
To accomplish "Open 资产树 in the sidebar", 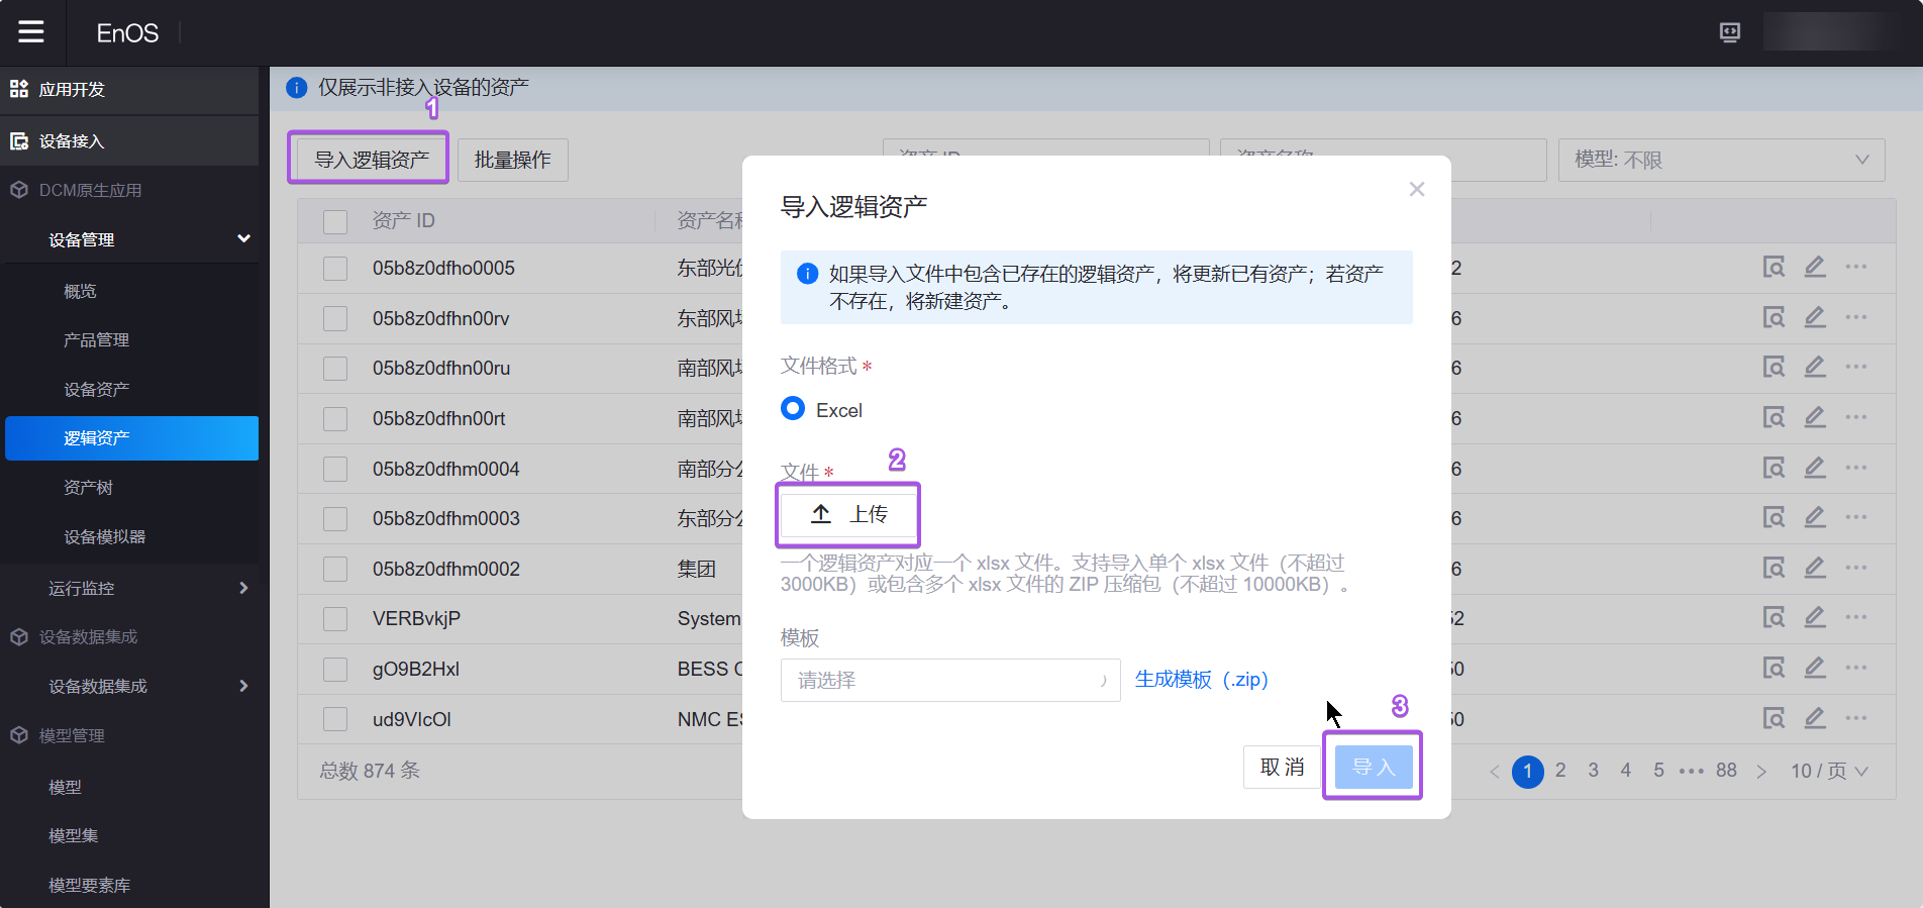I will point(88,487).
